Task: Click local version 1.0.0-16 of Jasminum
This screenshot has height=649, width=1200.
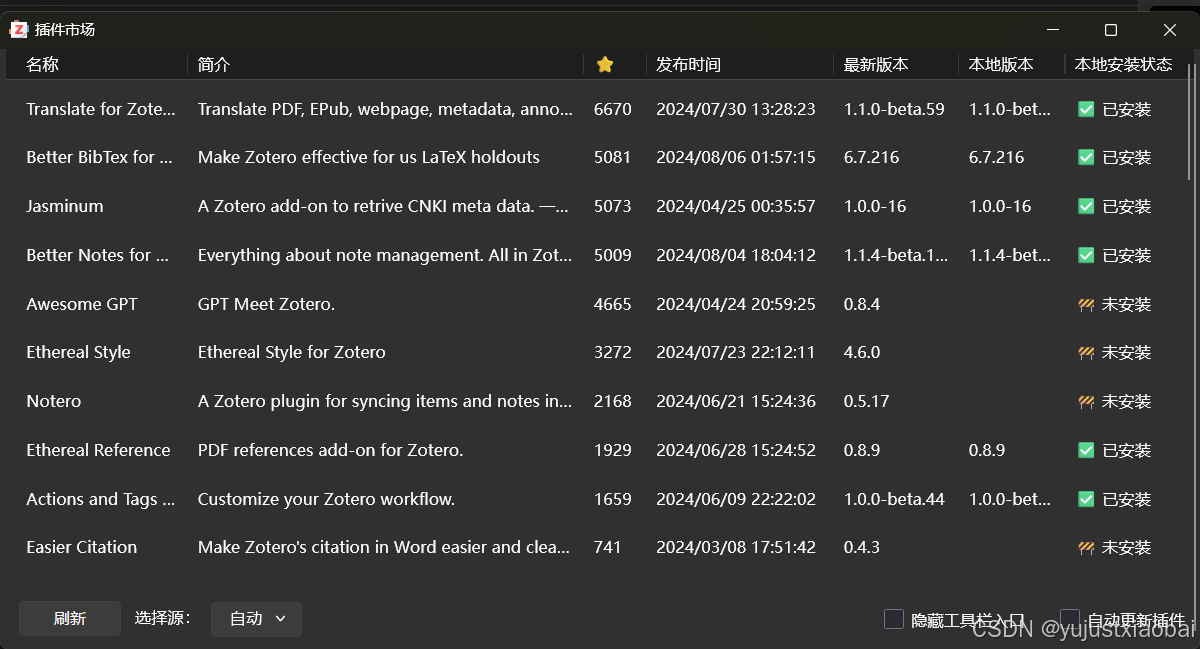Action: coord(1000,206)
